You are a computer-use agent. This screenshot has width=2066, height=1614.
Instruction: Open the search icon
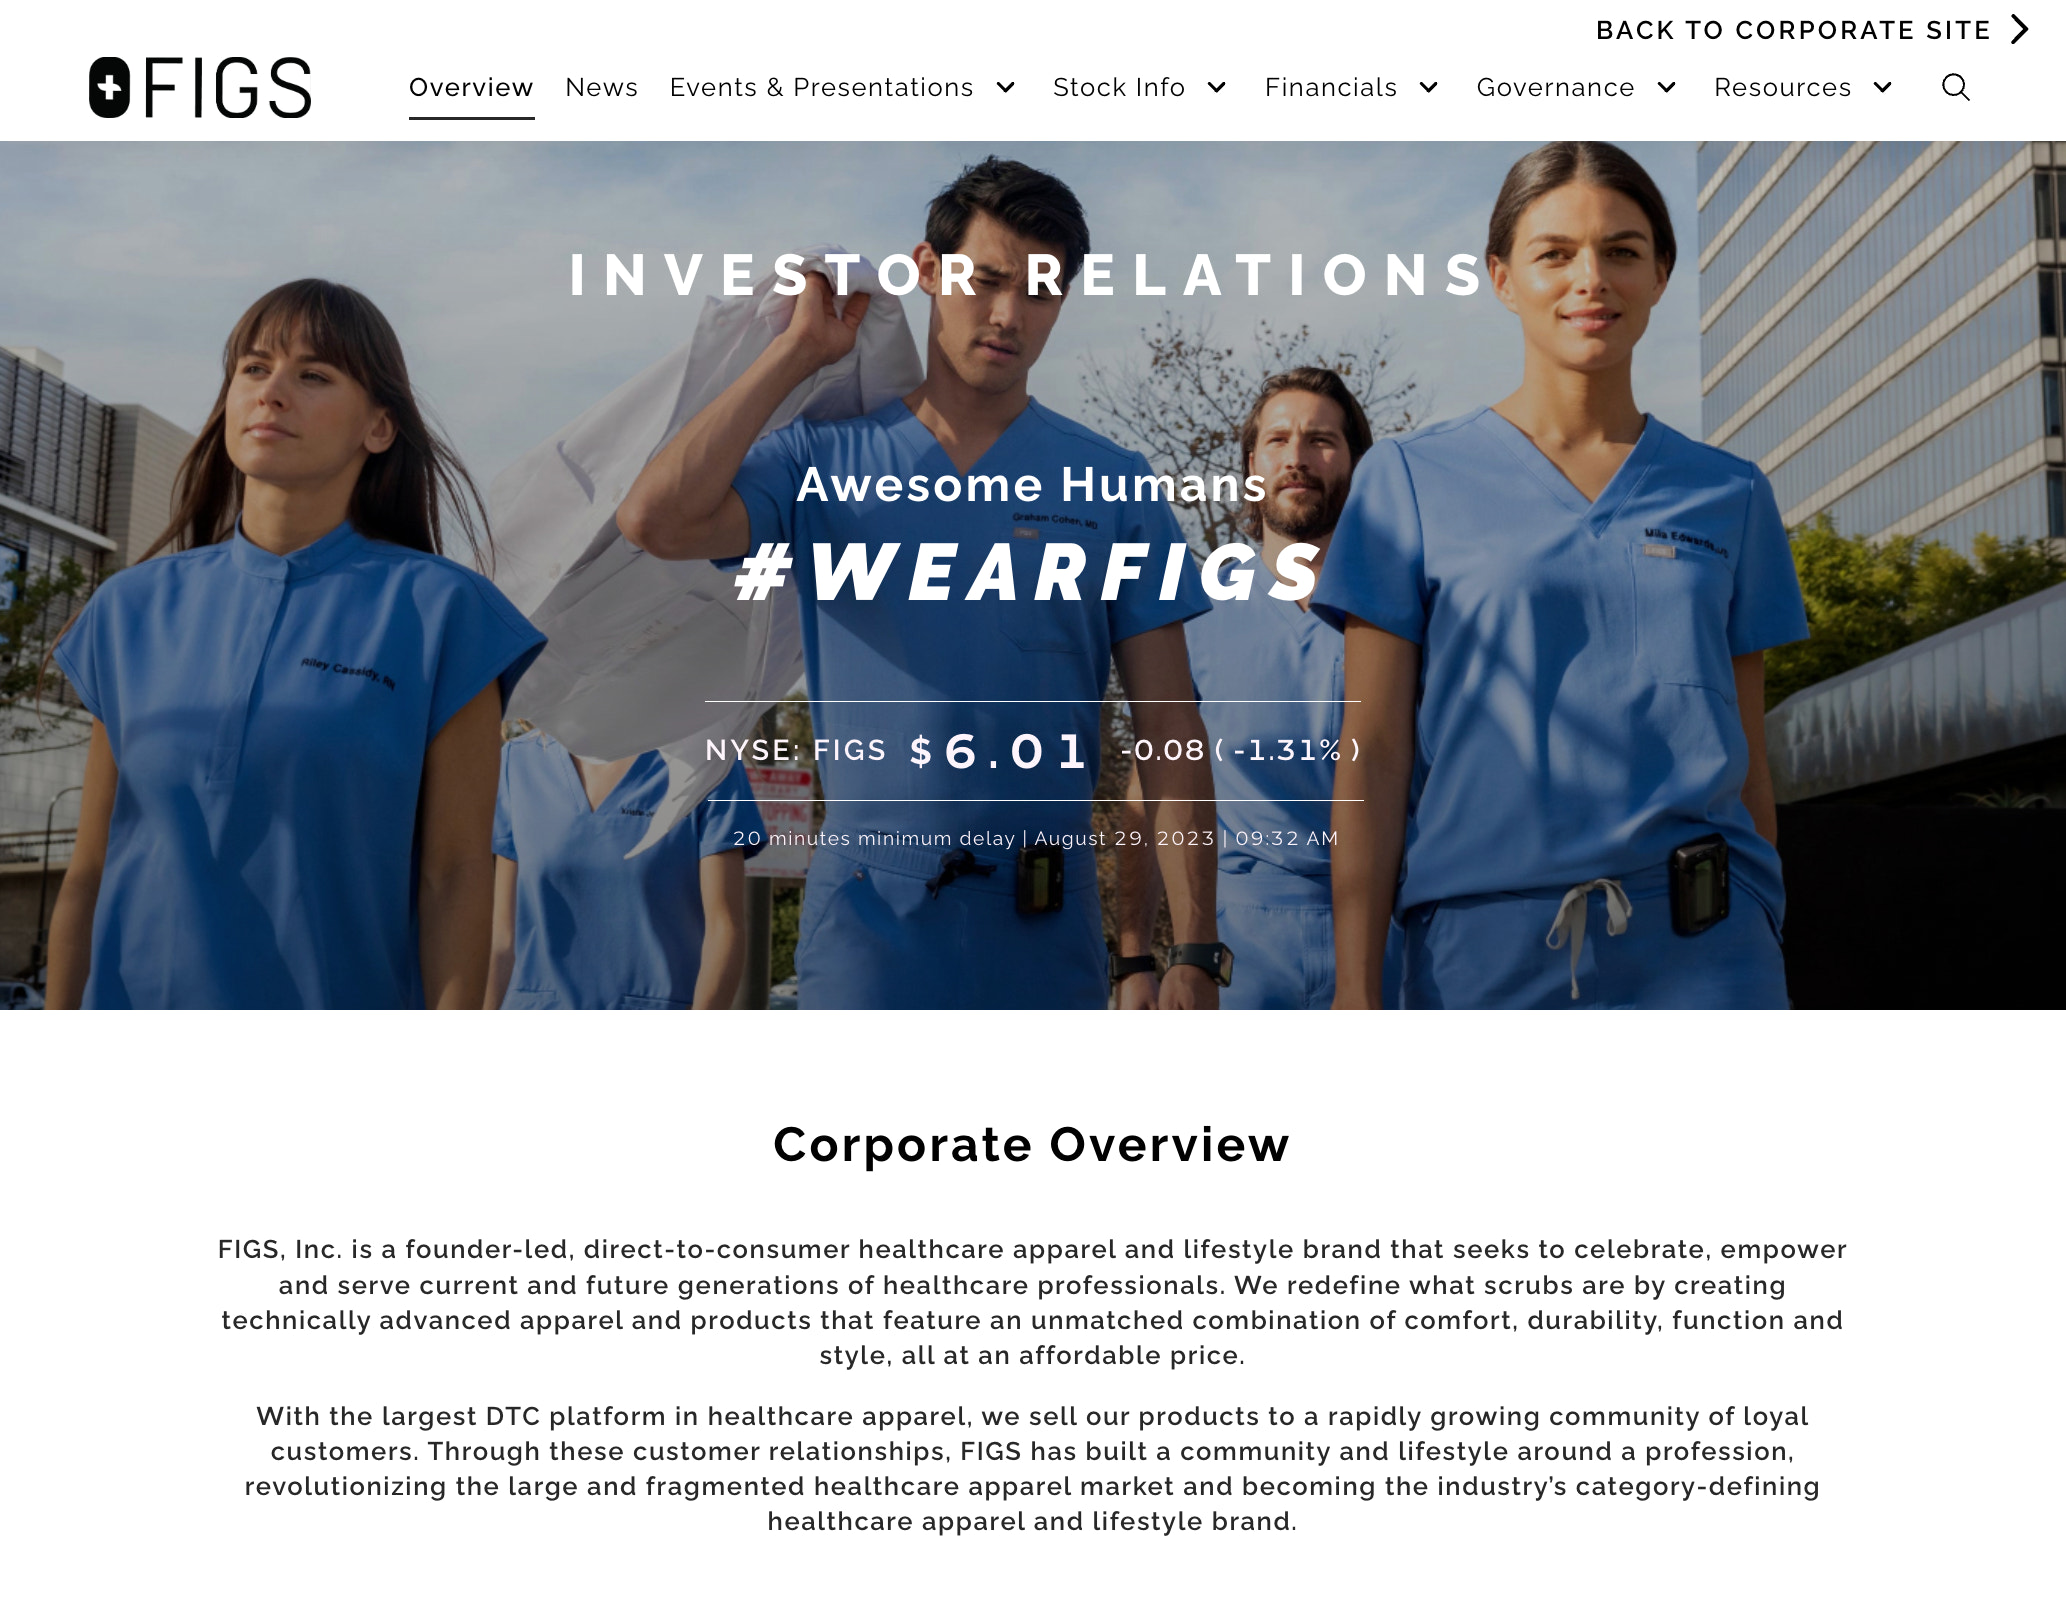point(1957,87)
